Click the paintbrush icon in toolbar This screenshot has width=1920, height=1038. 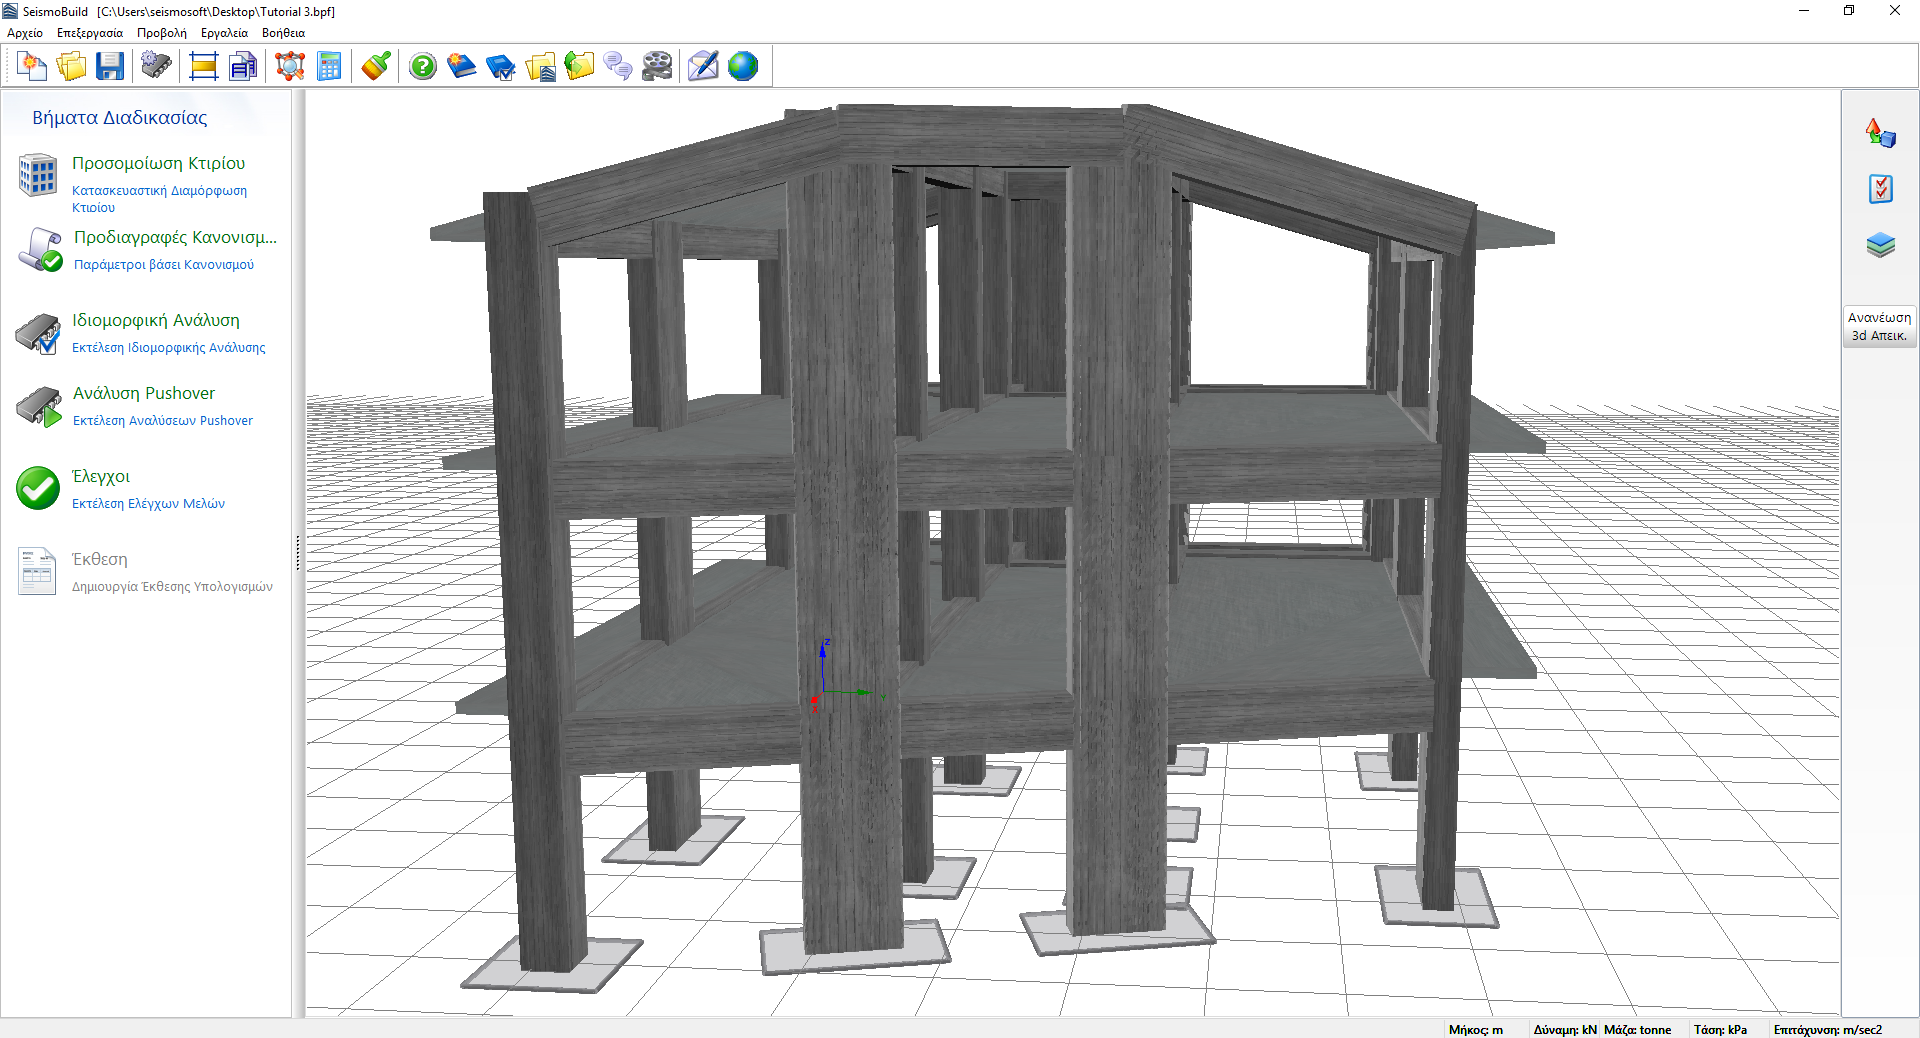coord(376,67)
